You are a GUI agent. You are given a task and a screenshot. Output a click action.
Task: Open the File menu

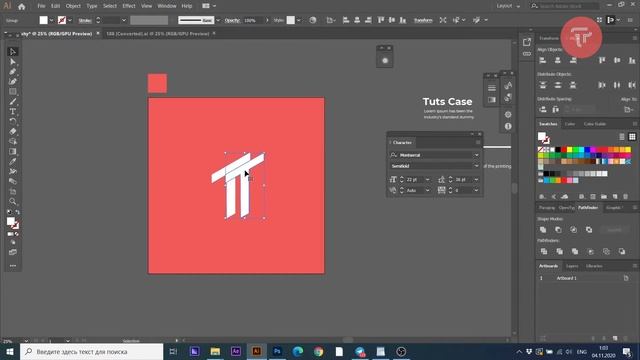(x=41, y=6)
